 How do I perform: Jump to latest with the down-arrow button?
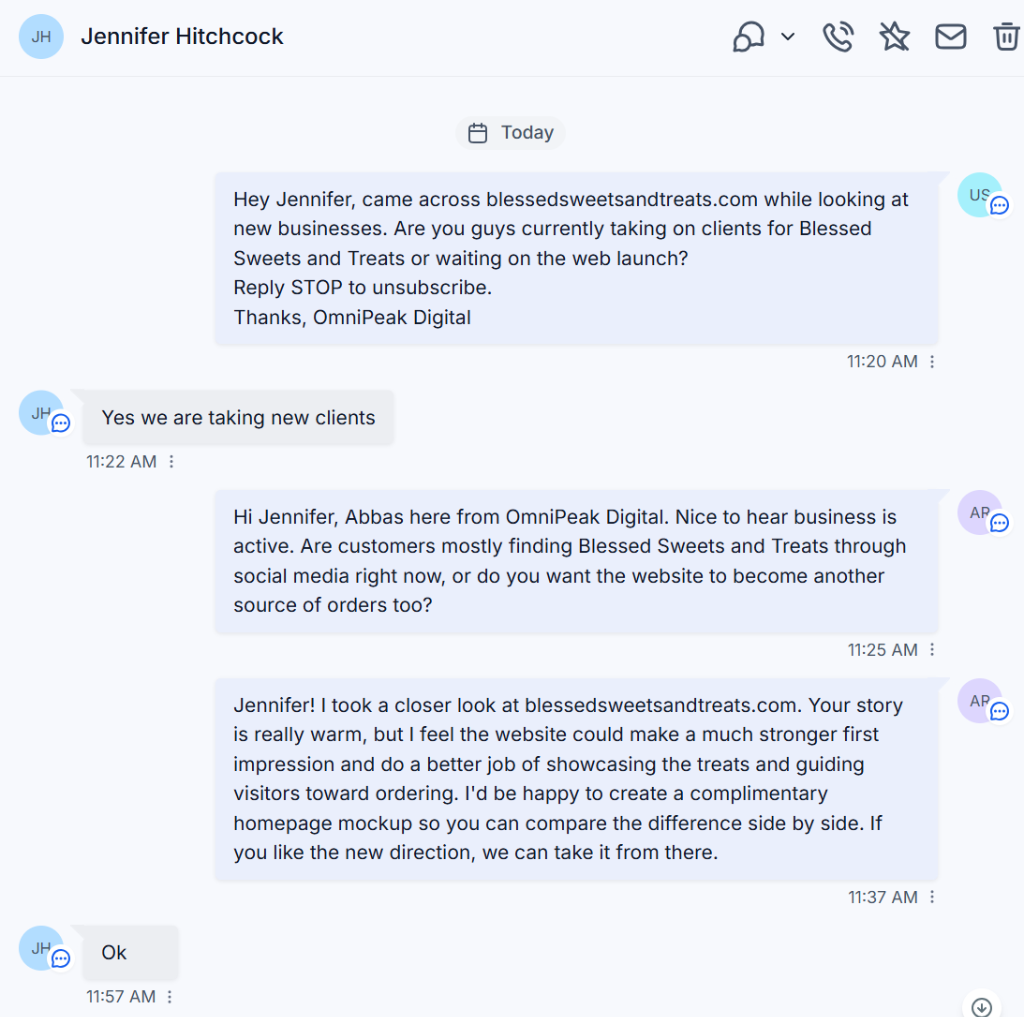coord(981,1007)
